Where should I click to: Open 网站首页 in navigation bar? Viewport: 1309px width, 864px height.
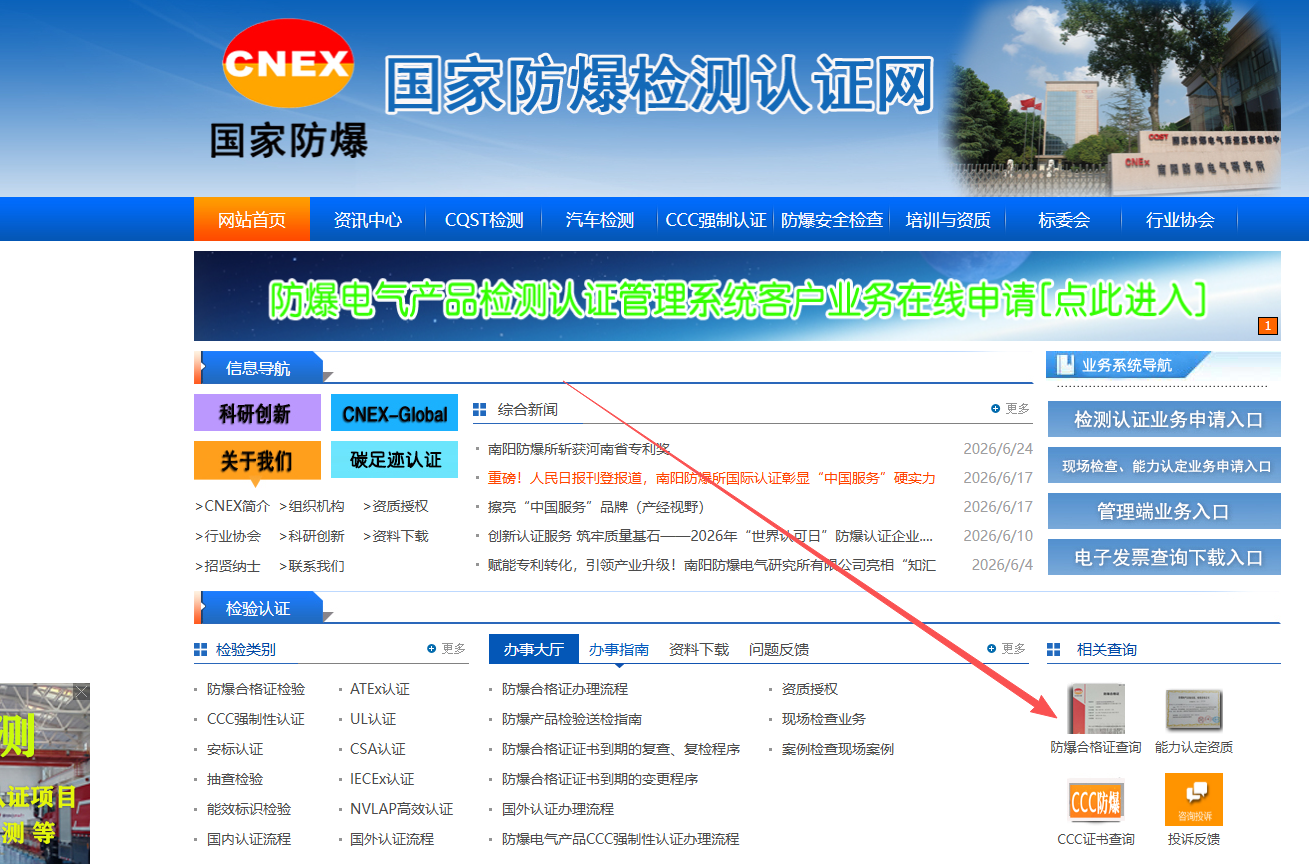pyautogui.click(x=252, y=220)
